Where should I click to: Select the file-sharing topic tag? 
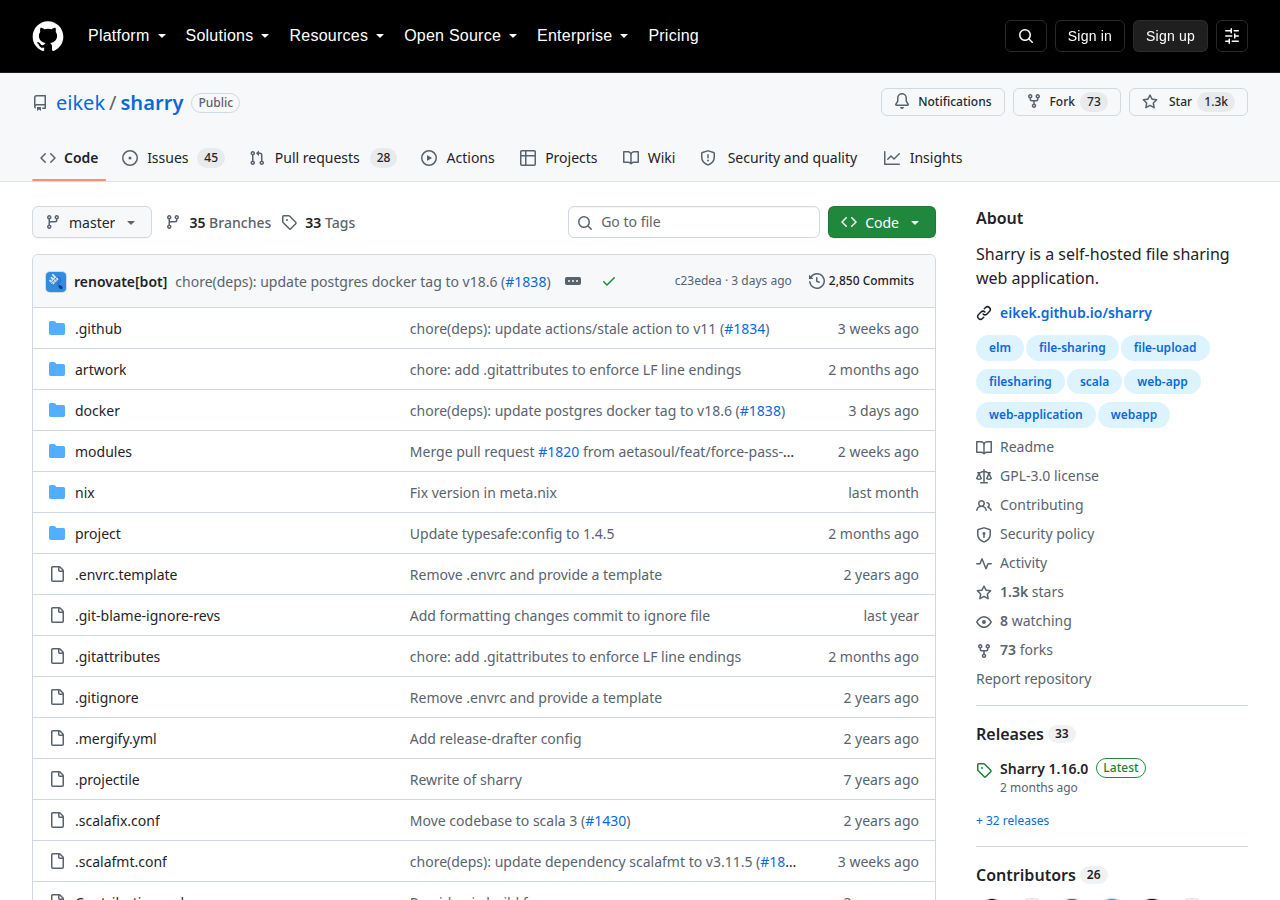point(1072,348)
